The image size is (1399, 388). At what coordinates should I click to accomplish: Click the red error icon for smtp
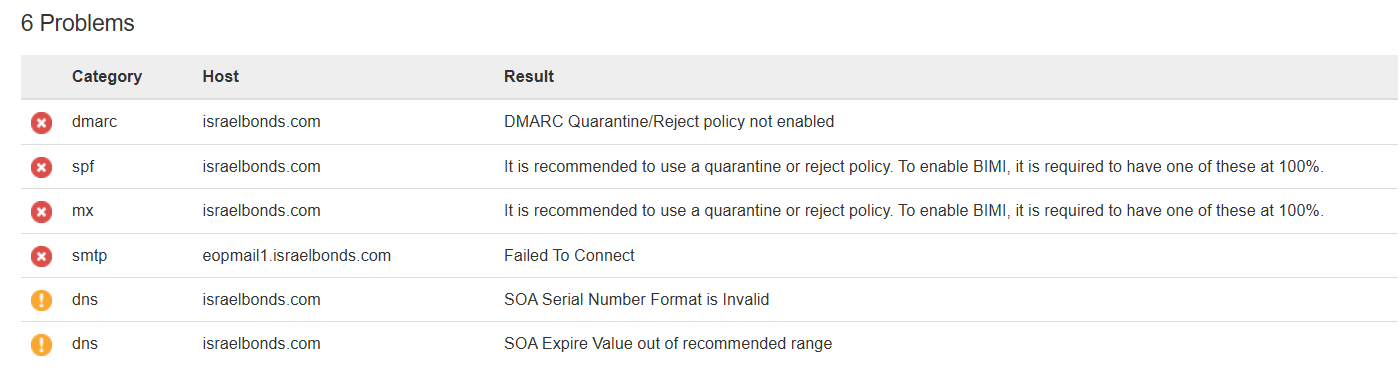click(41, 256)
